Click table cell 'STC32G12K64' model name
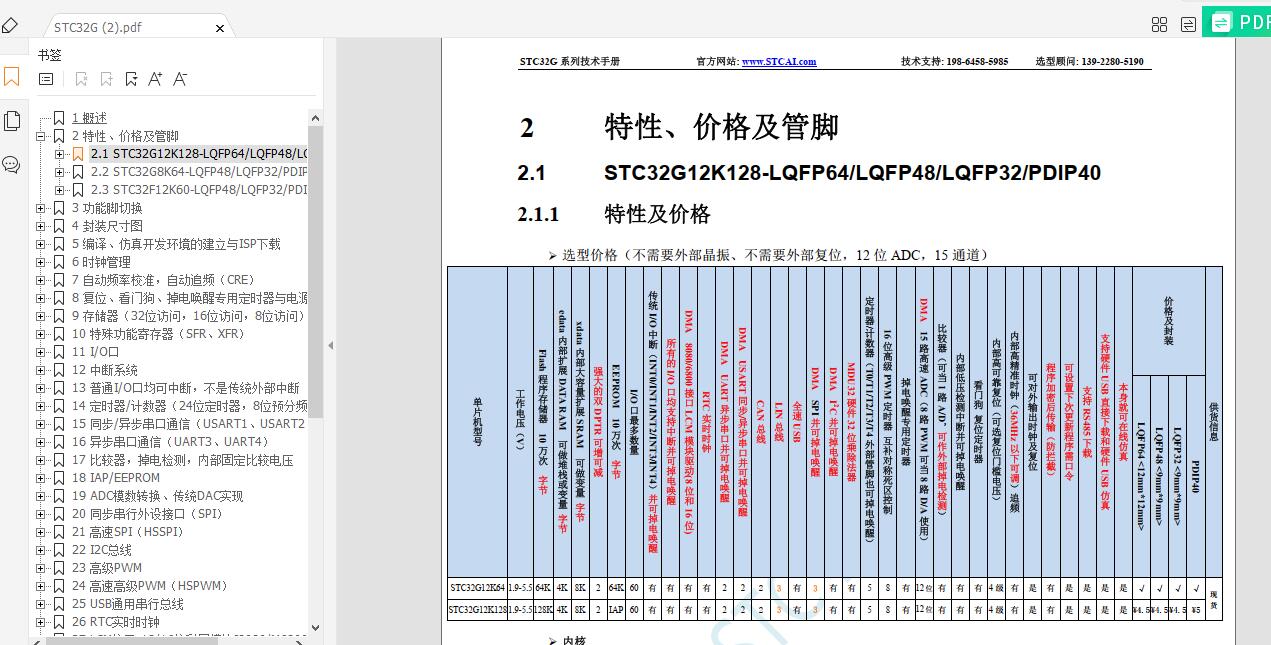Image resolution: width=1271 pixels, height=645 pixels. (x=477, y=588)
